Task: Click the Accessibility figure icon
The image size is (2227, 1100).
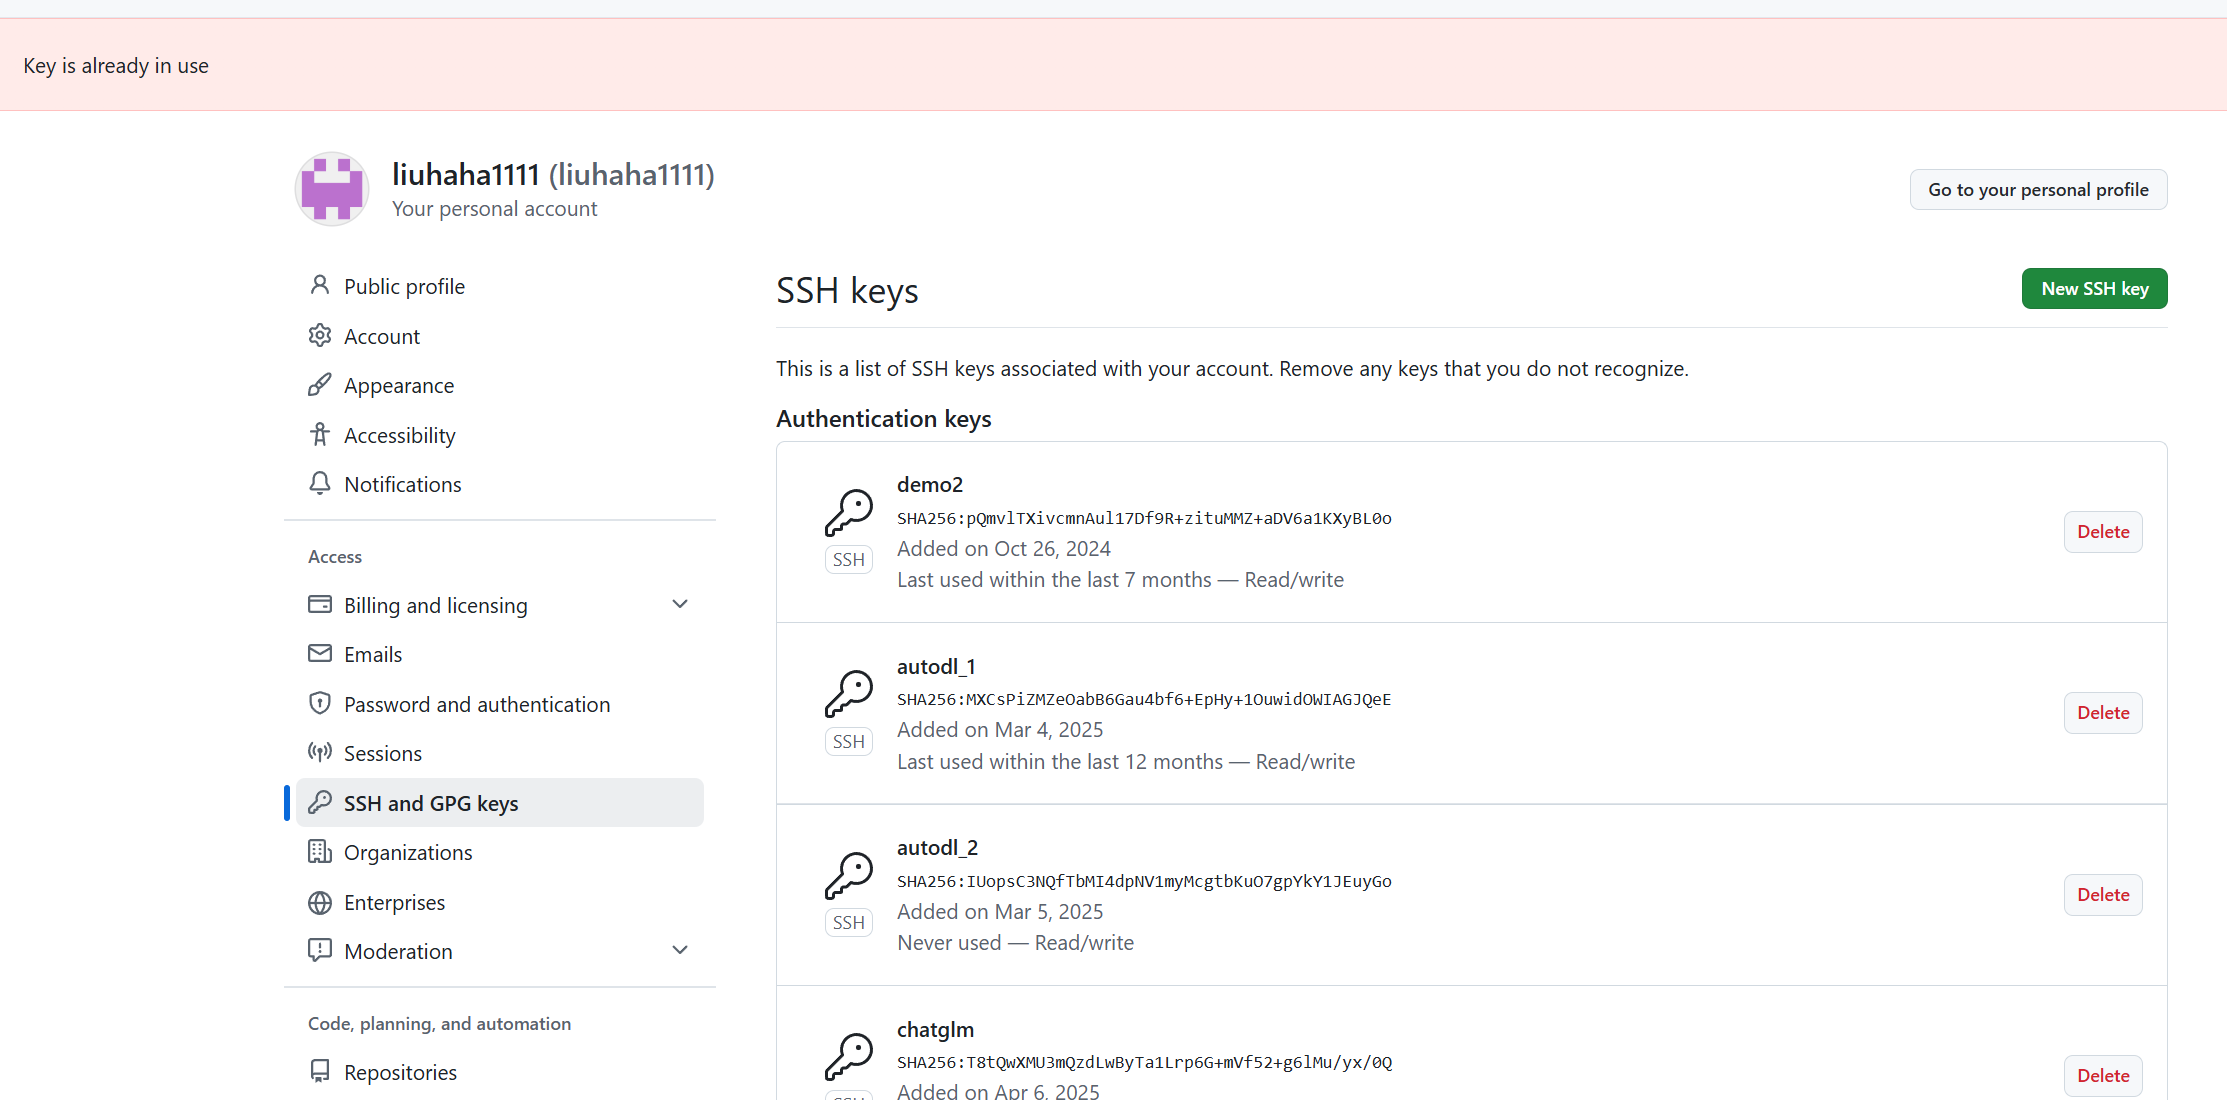Action: [319, 435]
